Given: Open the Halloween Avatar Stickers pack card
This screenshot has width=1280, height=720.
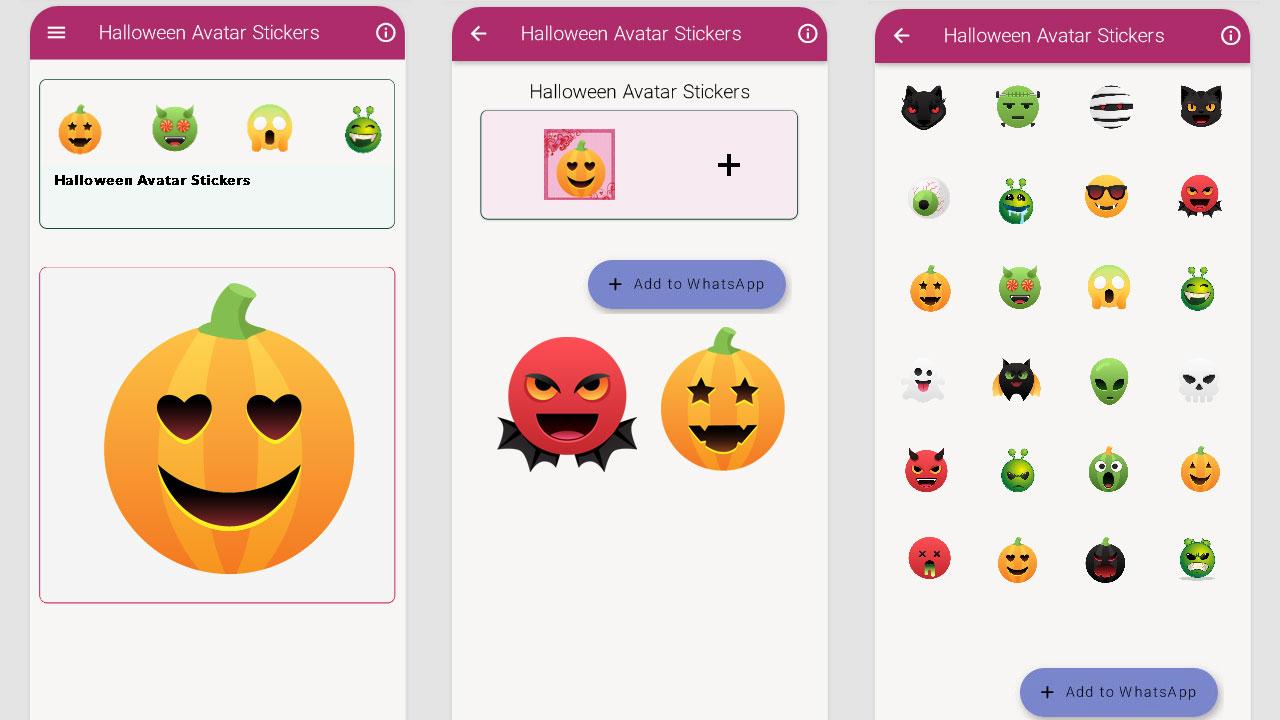Looking at the screenshot, I should pos(217,154).
